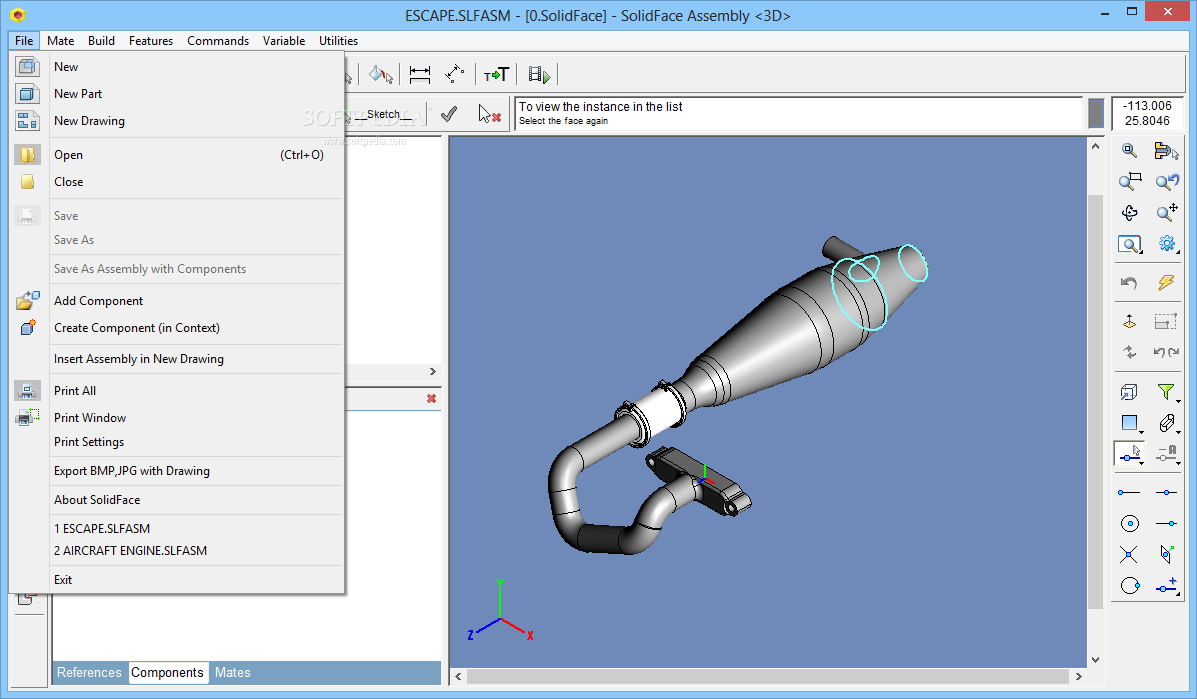Click the endpoint snap line icon
Screen dimensions: 1197x699
(1129, 493)
